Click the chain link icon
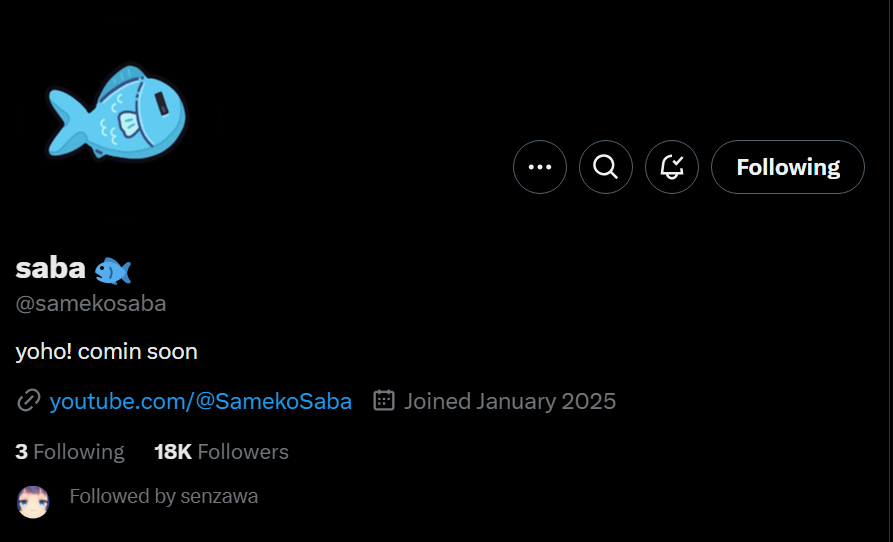The width and height of the screenshot is (893, 542). (x=29, y=401)
